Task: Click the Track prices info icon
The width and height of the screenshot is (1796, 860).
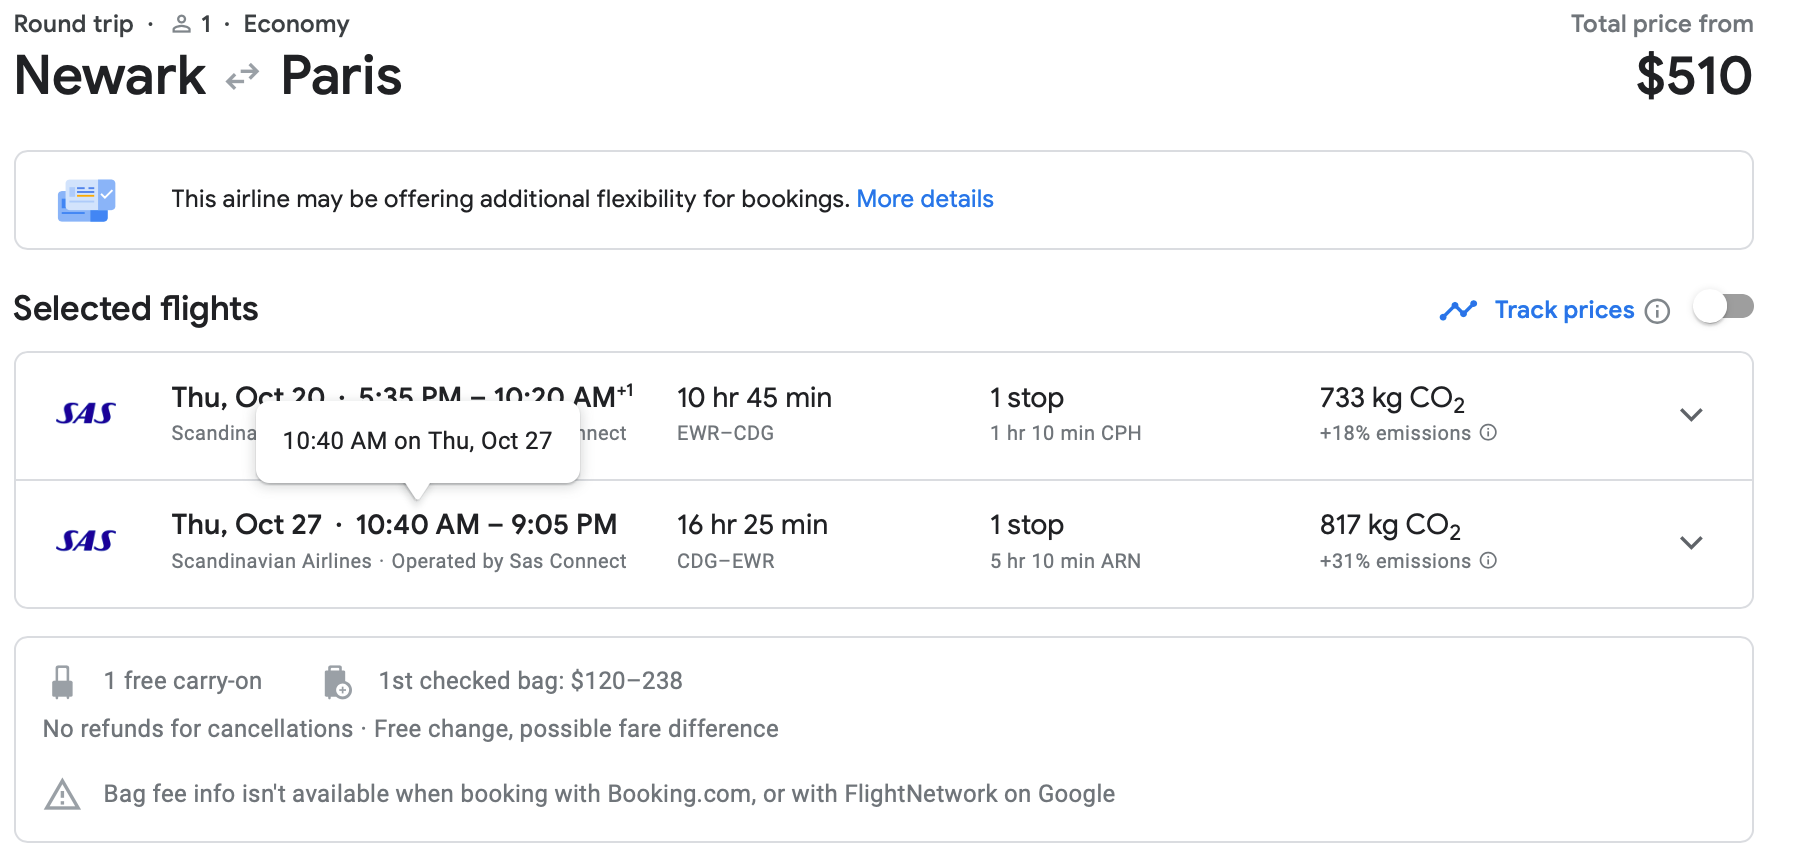Action: pyautogui.click(x=1657, y=311)
